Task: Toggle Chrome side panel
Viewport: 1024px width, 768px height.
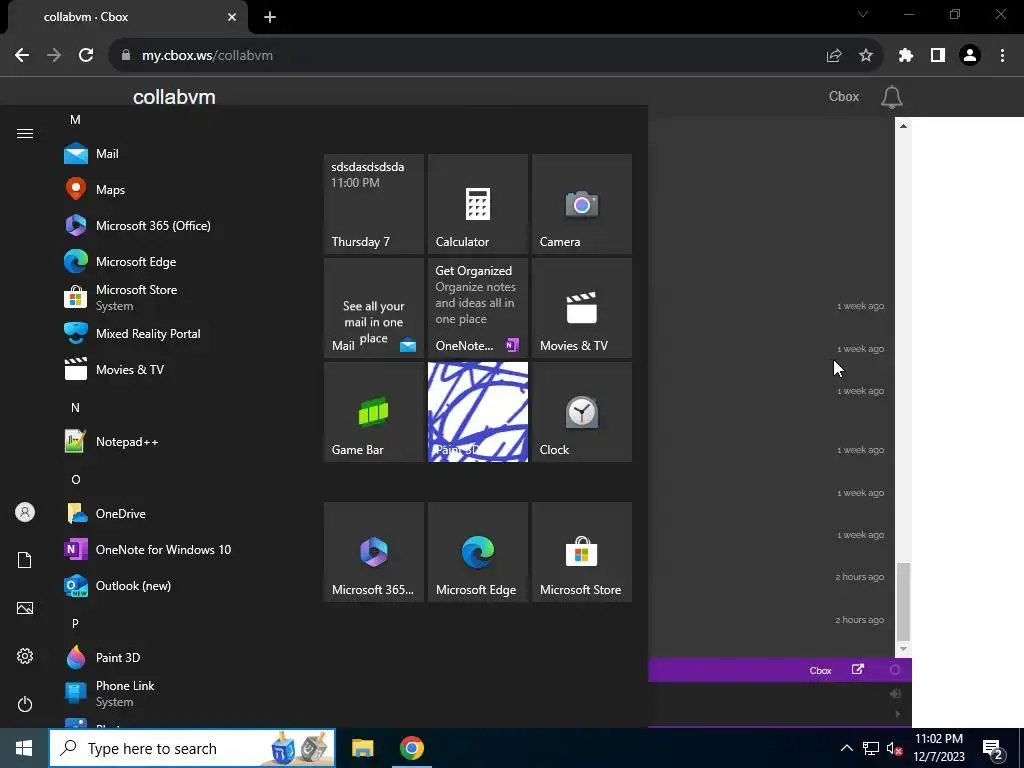Action: coord(938,56)
